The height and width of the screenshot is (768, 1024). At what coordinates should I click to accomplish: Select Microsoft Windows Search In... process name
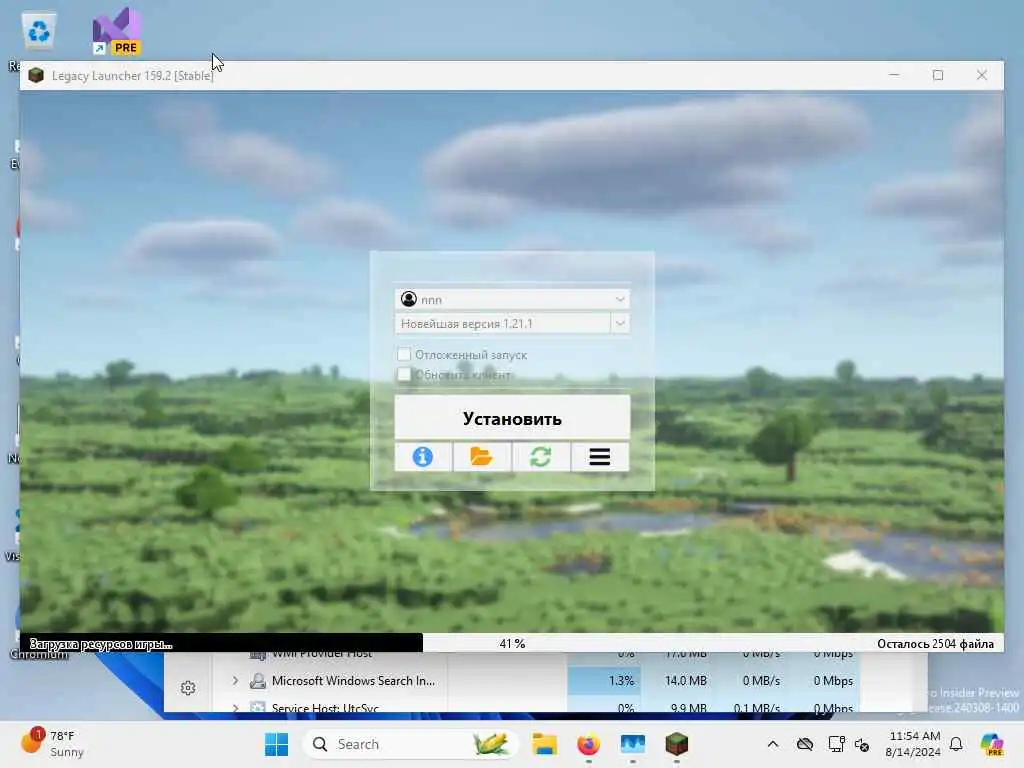(353, 680)
